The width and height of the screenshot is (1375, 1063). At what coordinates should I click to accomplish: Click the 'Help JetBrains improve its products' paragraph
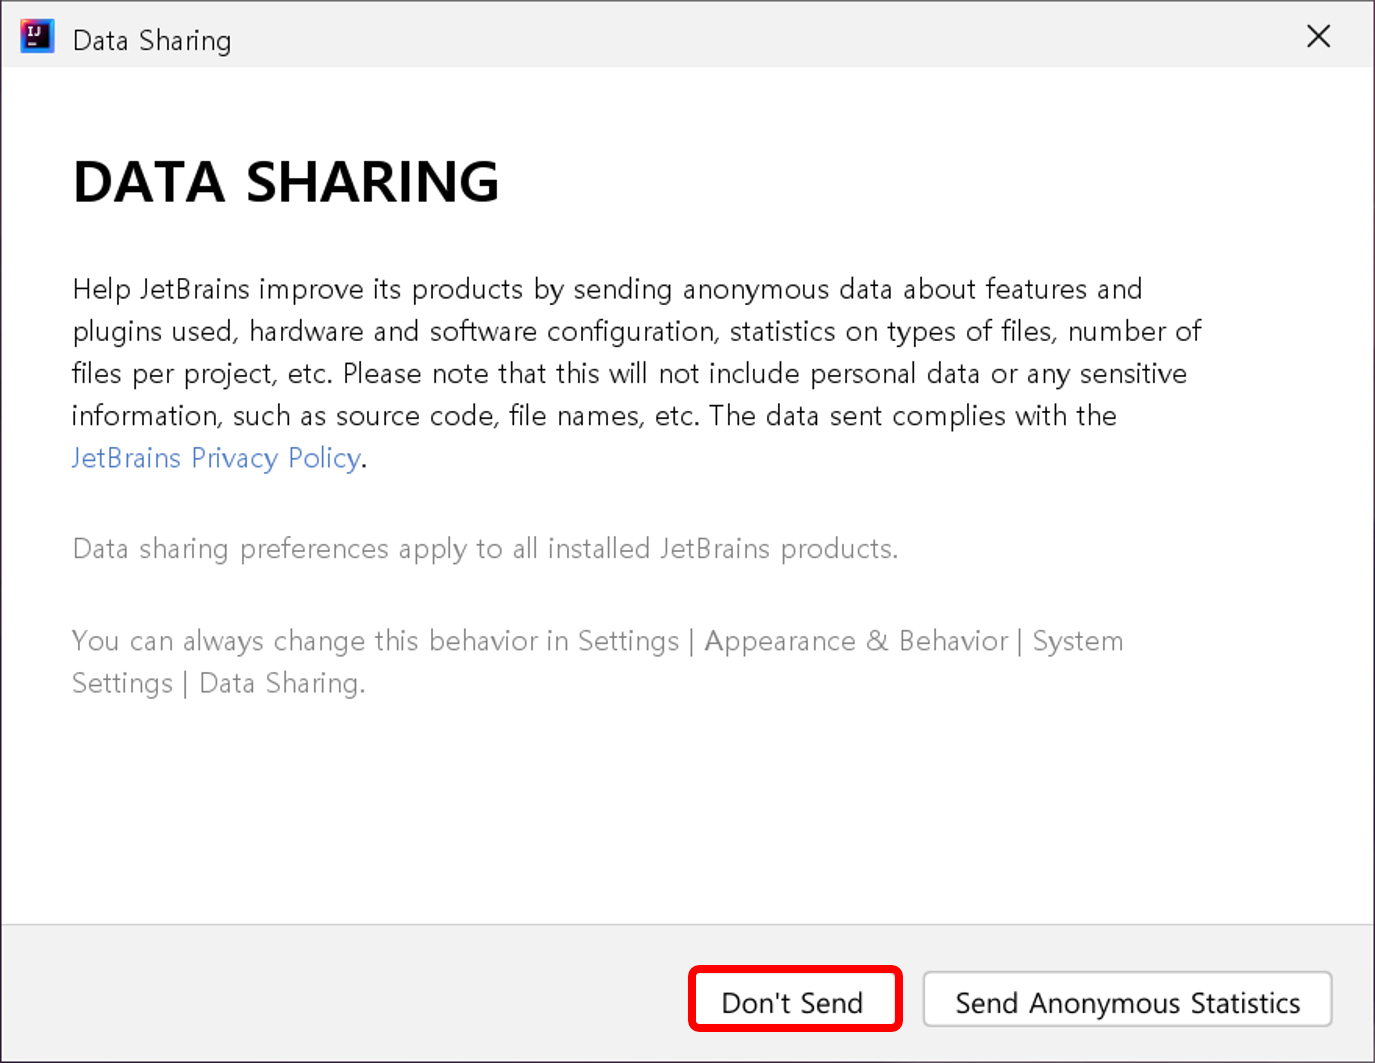(x=637, y=373)
